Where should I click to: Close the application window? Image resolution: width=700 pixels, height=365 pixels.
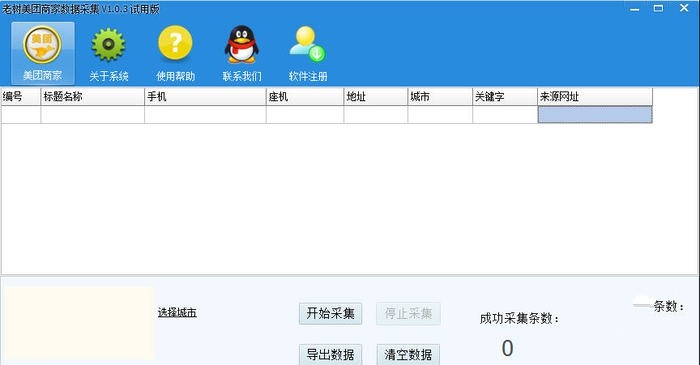(684, 8)
